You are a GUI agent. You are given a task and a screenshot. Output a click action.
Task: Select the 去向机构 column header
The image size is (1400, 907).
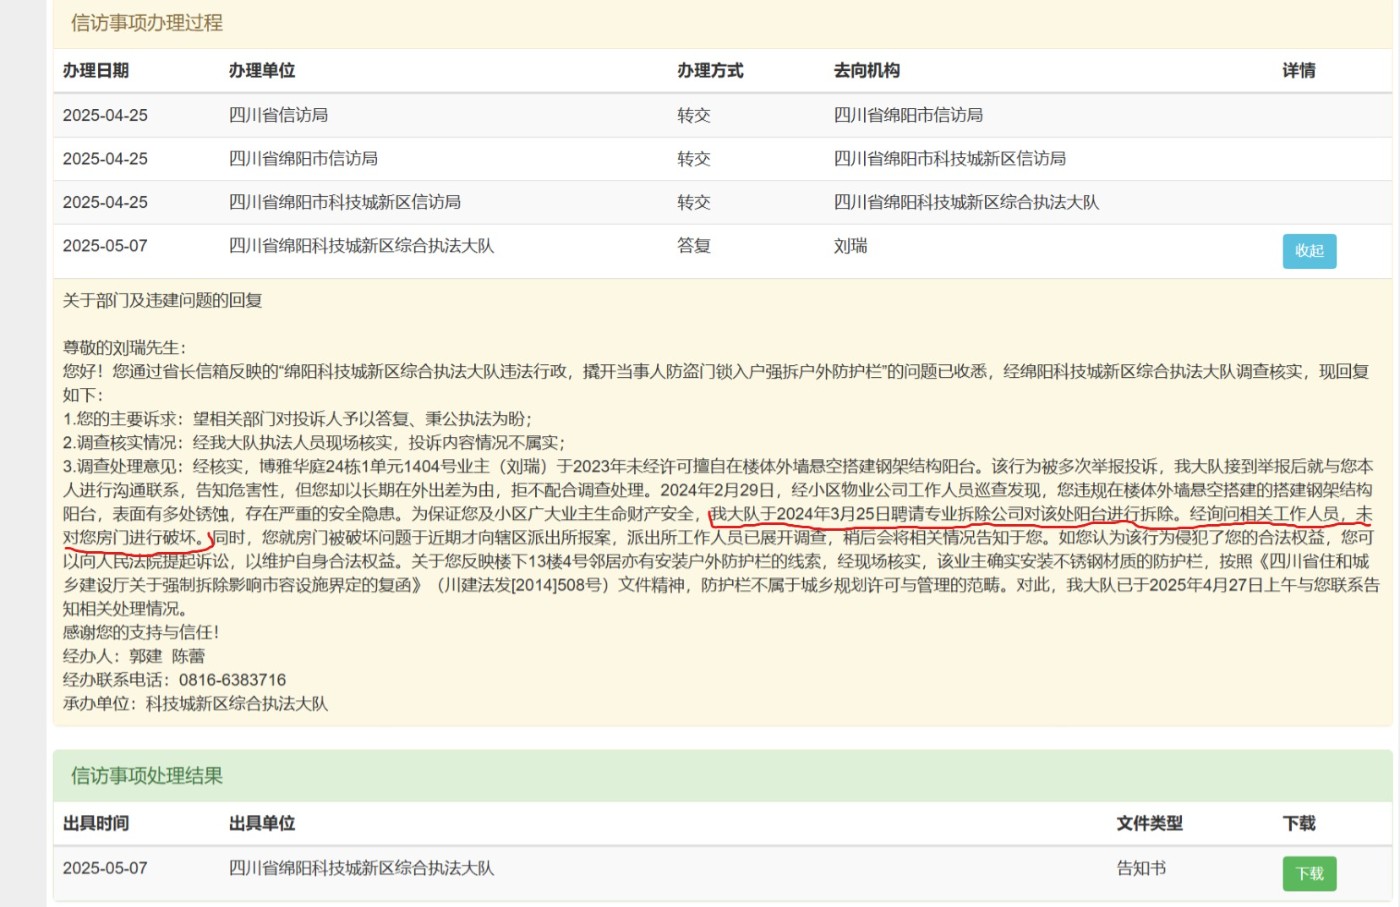click(867, 71)
